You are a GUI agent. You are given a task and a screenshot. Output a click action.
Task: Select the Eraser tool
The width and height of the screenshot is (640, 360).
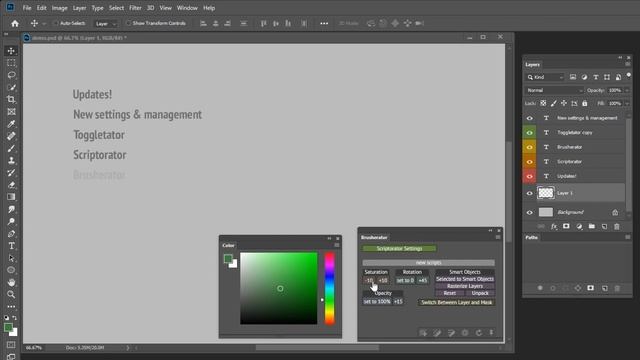11,185
